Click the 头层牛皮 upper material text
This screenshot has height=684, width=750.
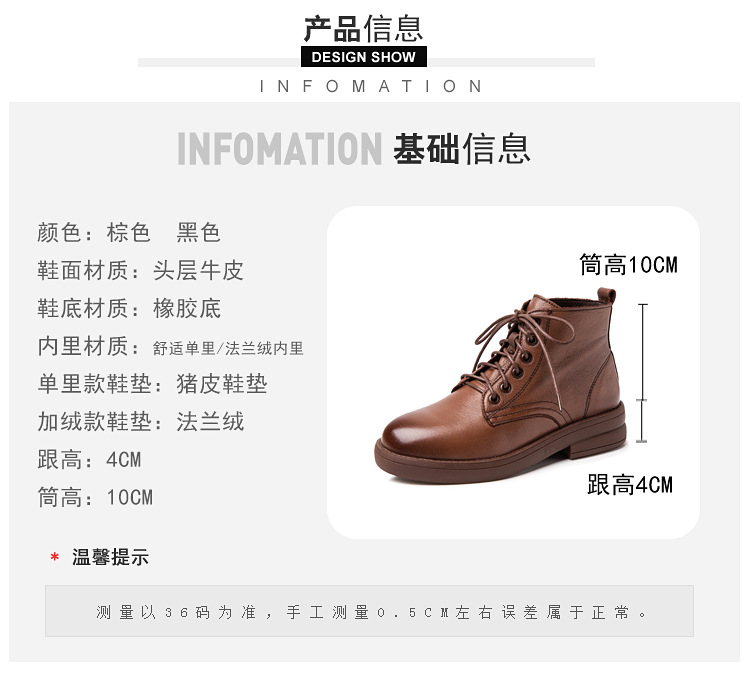click(x=199, y=271)
